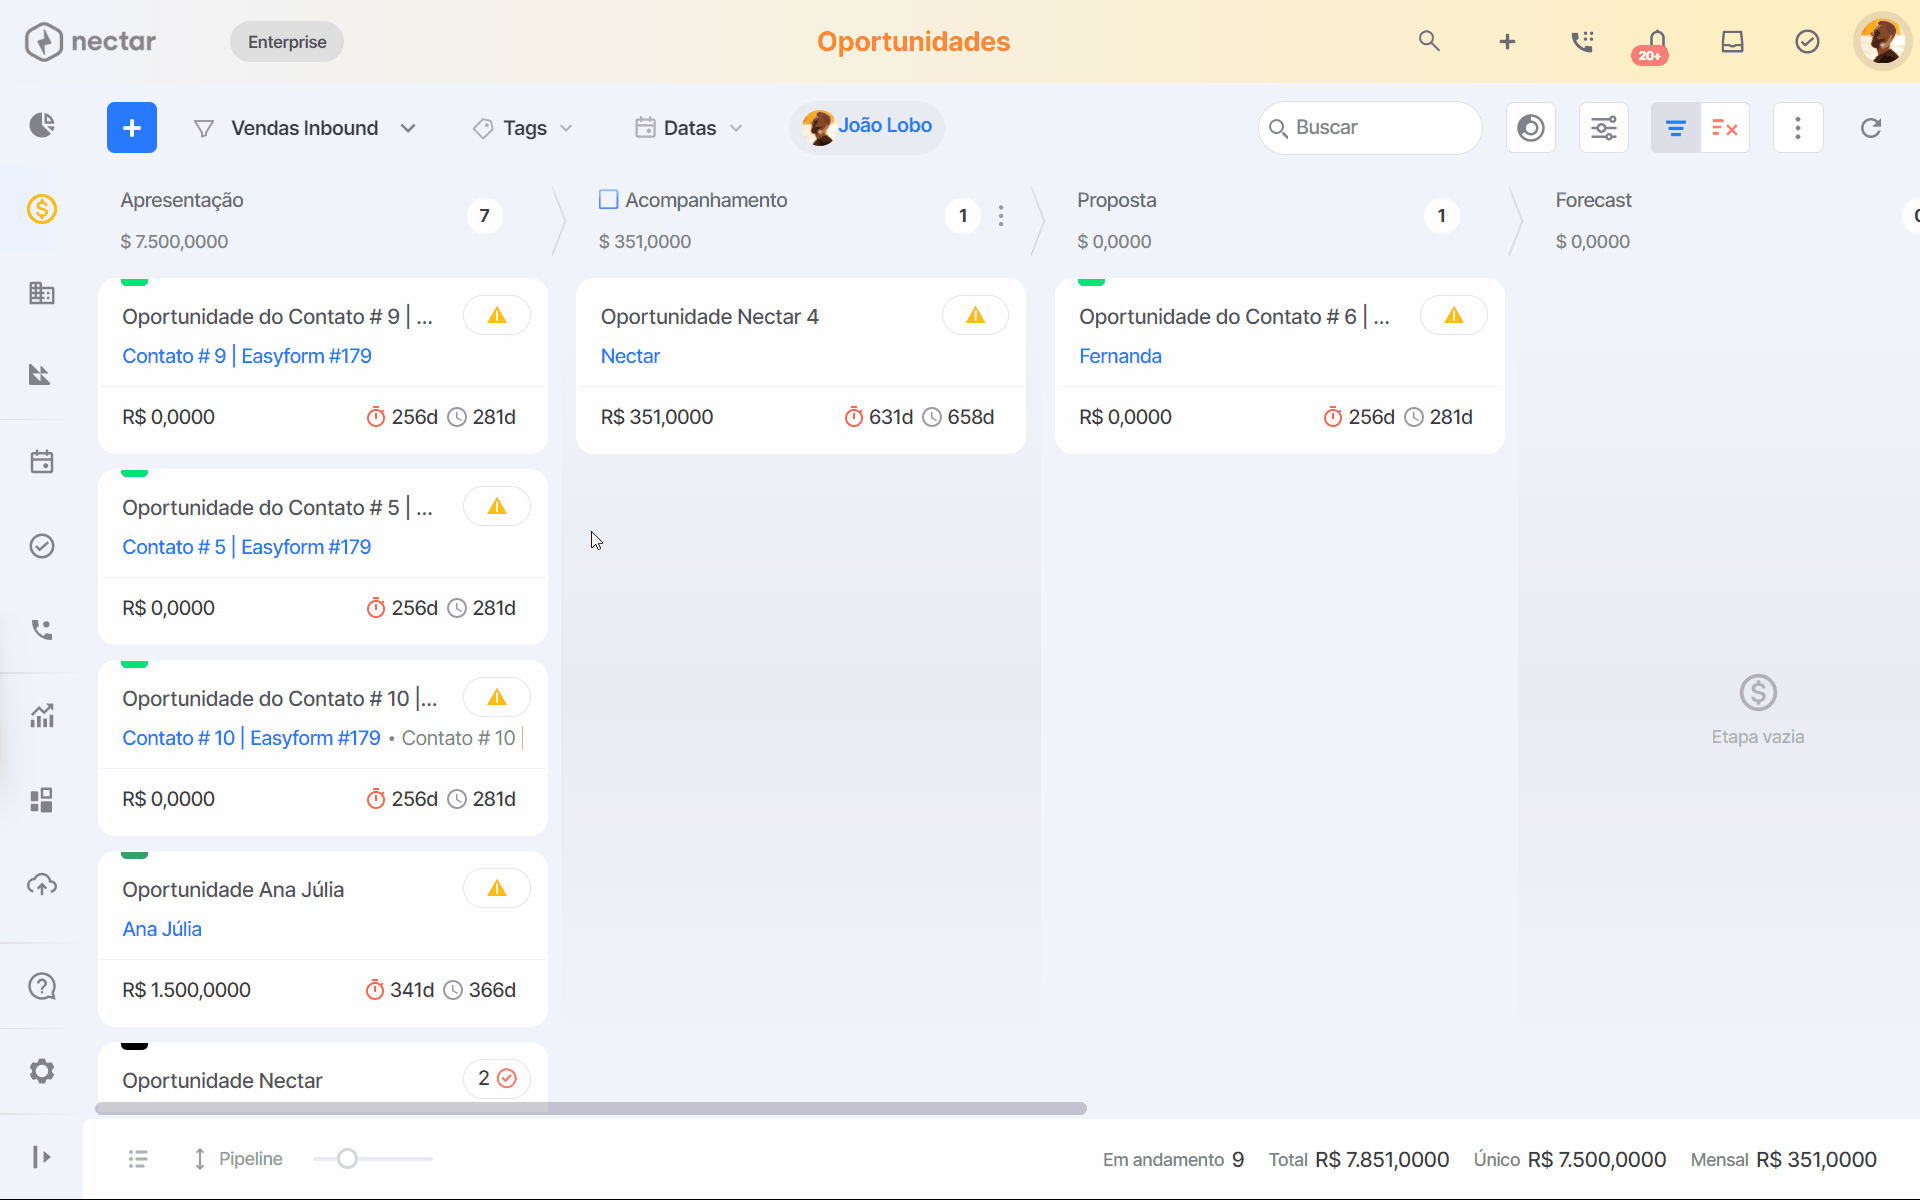Check the Acompanhamento stage checkbox
The height and width of the screenshot is (1200, 1920).
(x=608, y=200)
